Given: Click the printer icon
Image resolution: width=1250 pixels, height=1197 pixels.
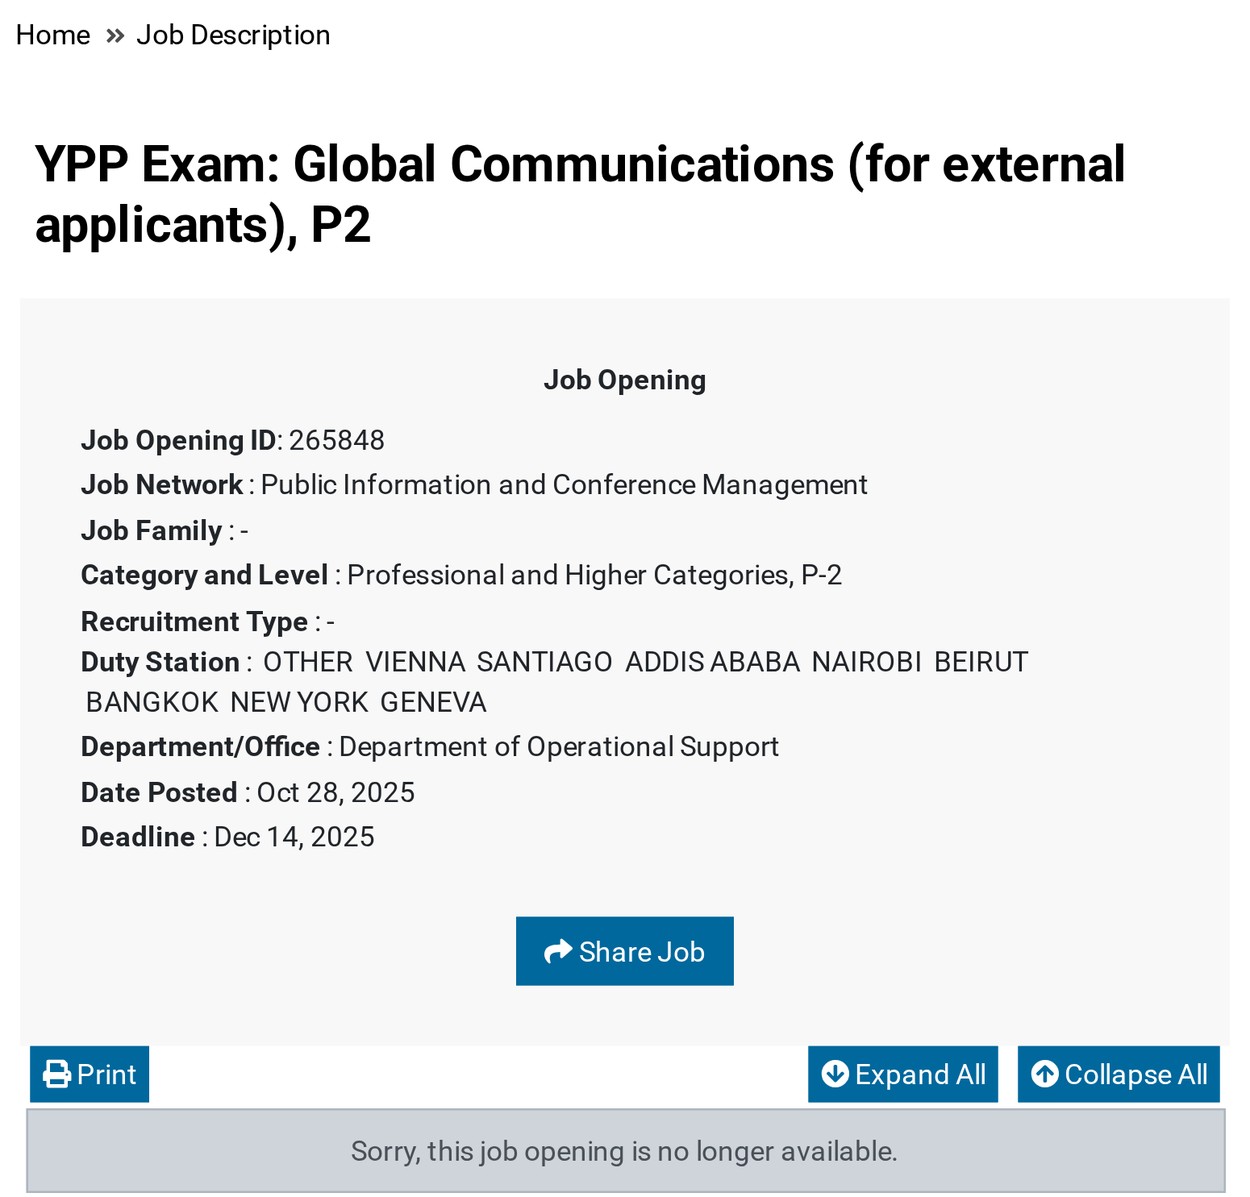Looking at the screenshot, I should (x=57, y=1074).
